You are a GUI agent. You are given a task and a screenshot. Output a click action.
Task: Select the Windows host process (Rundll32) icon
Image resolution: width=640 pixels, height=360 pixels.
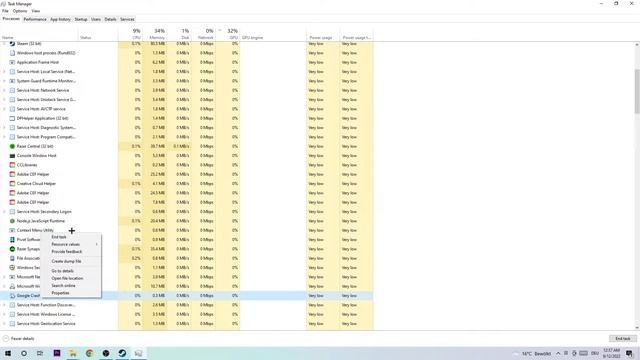click(x=12, y=53)
